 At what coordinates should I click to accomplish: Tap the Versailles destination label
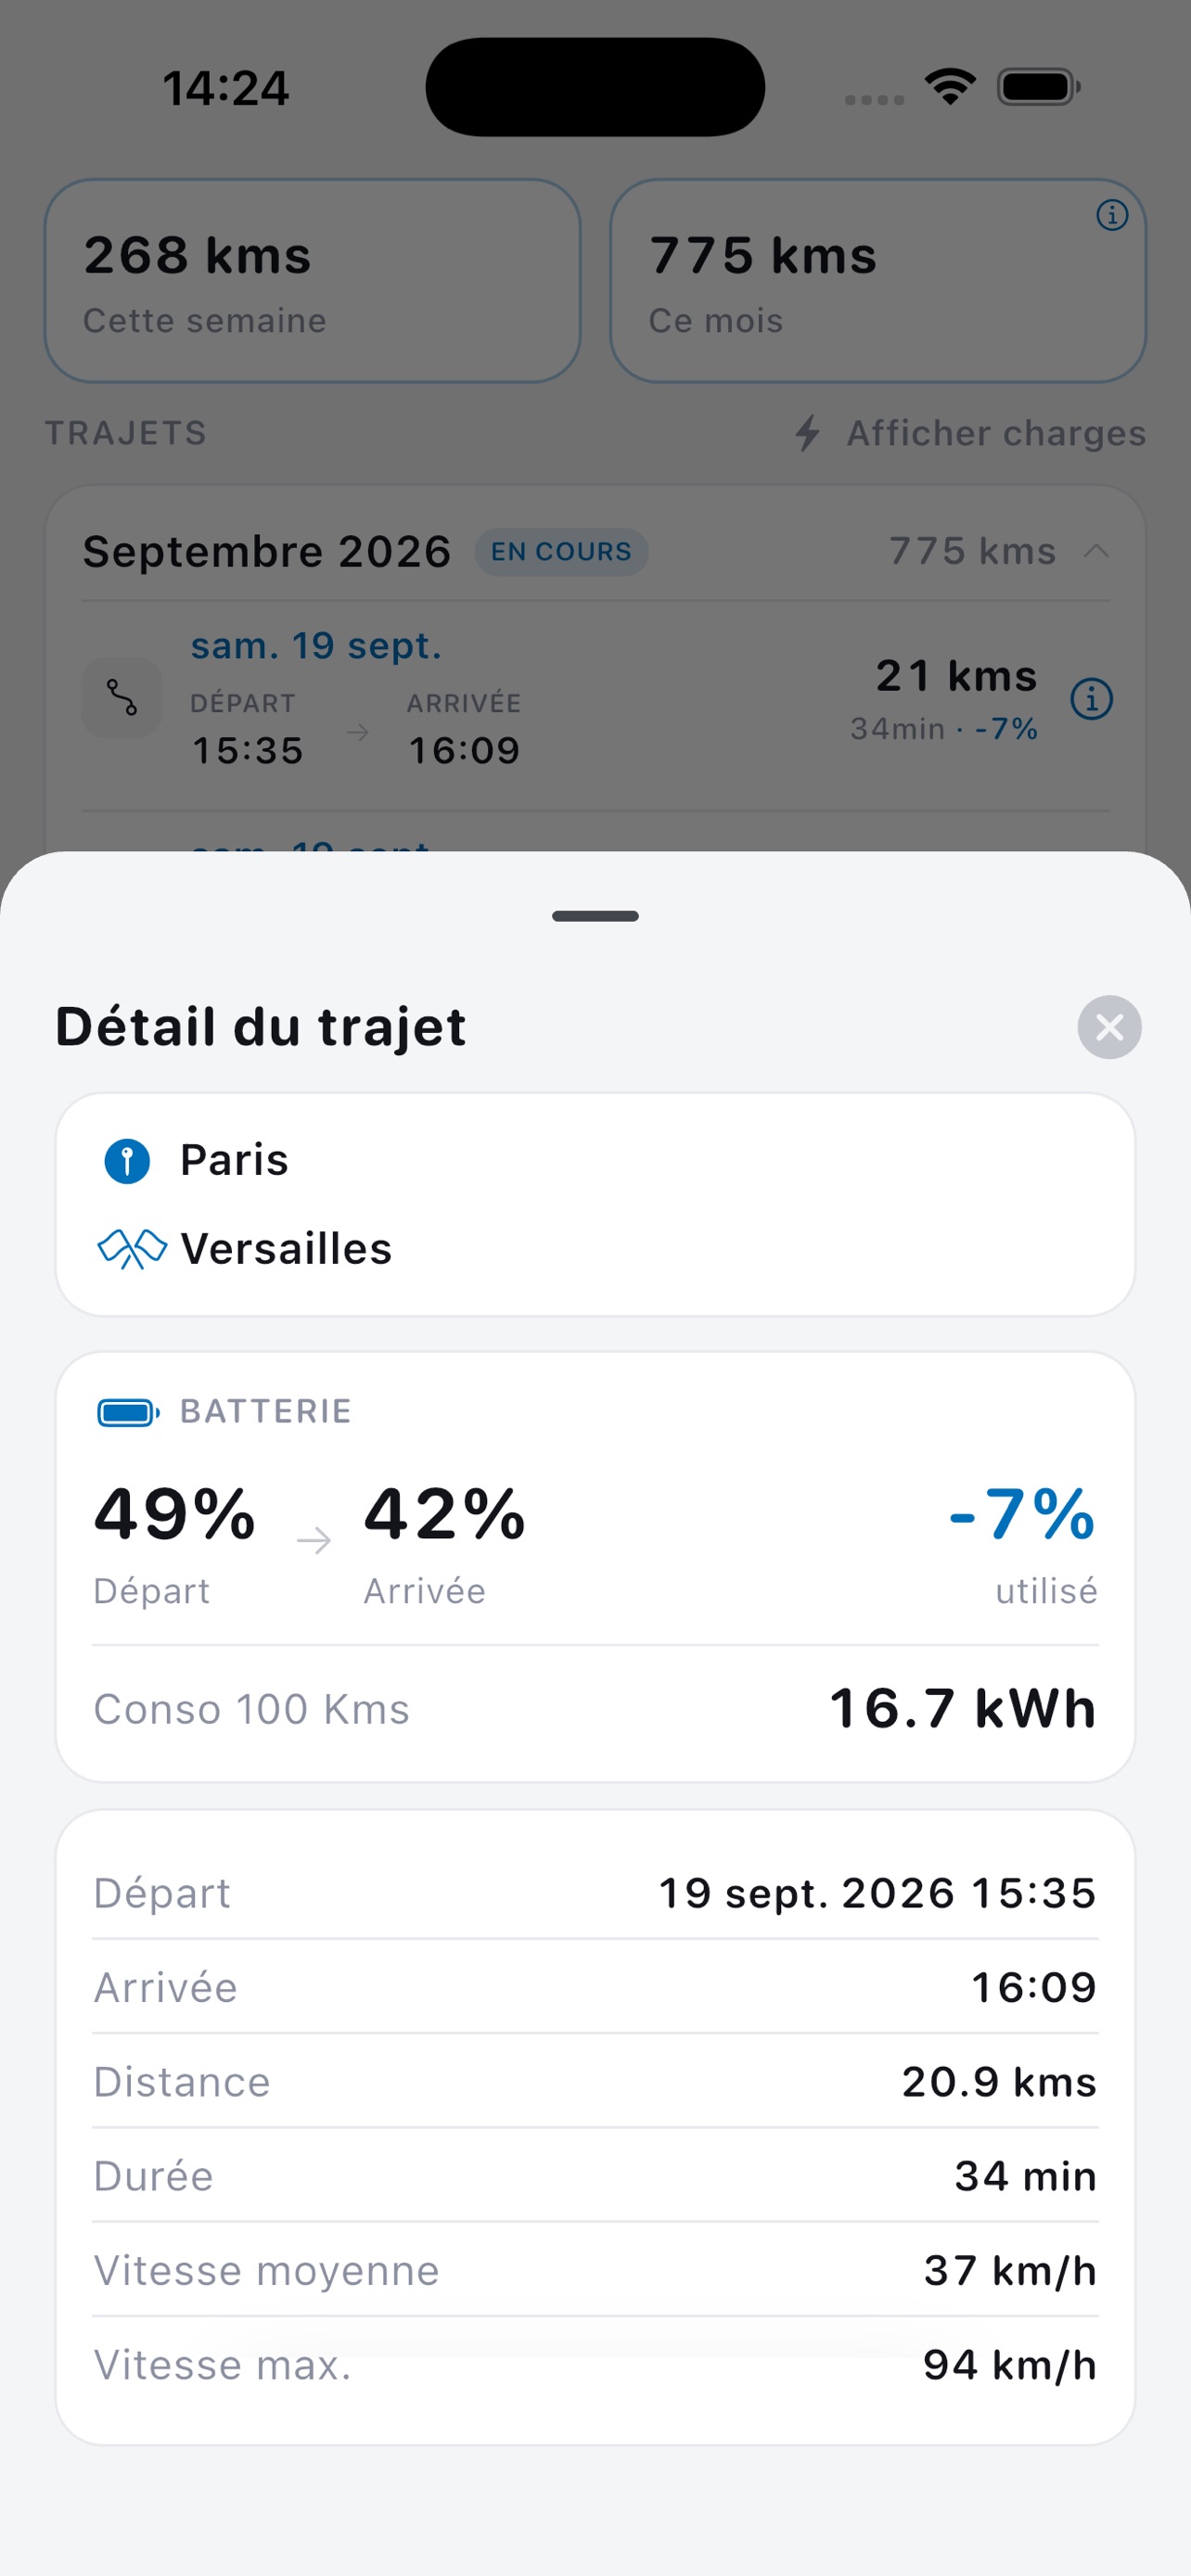coord(286,1249)
